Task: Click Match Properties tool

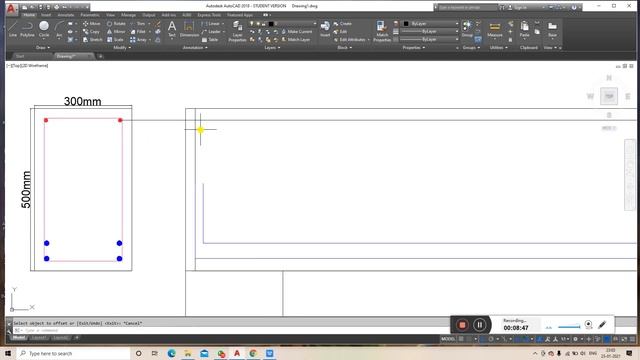Action: (382, 31)
